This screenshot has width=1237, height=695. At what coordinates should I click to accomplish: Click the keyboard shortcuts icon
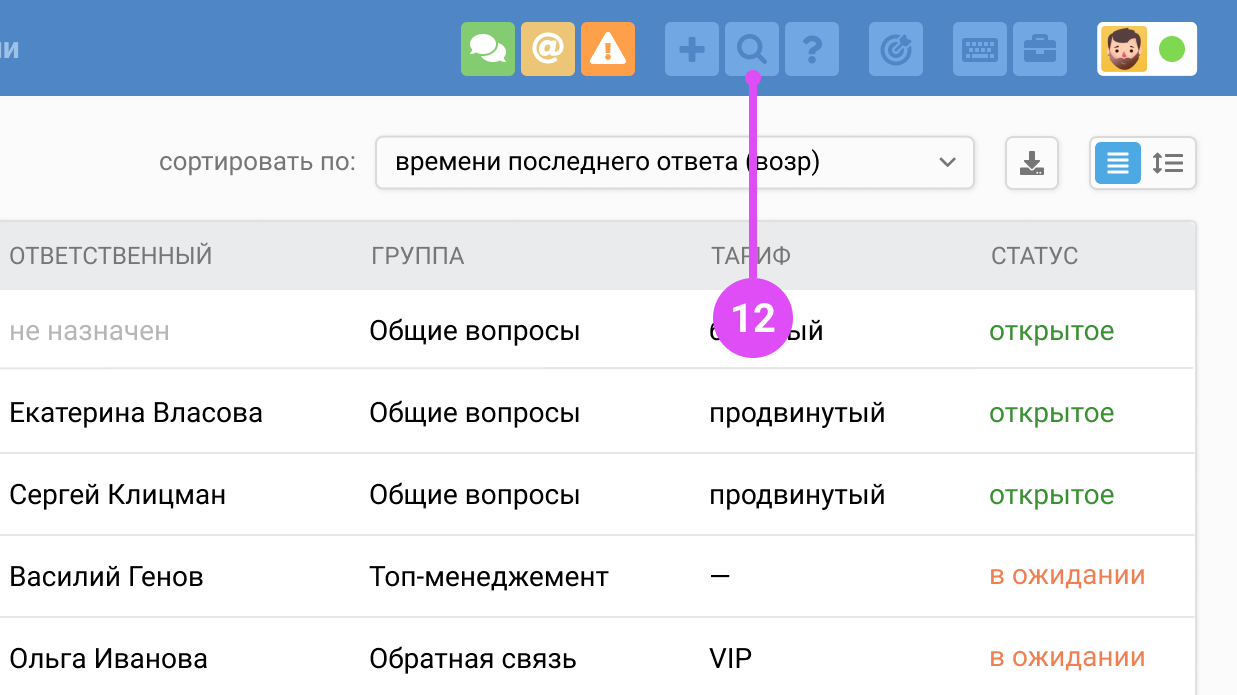pos(979,49)
